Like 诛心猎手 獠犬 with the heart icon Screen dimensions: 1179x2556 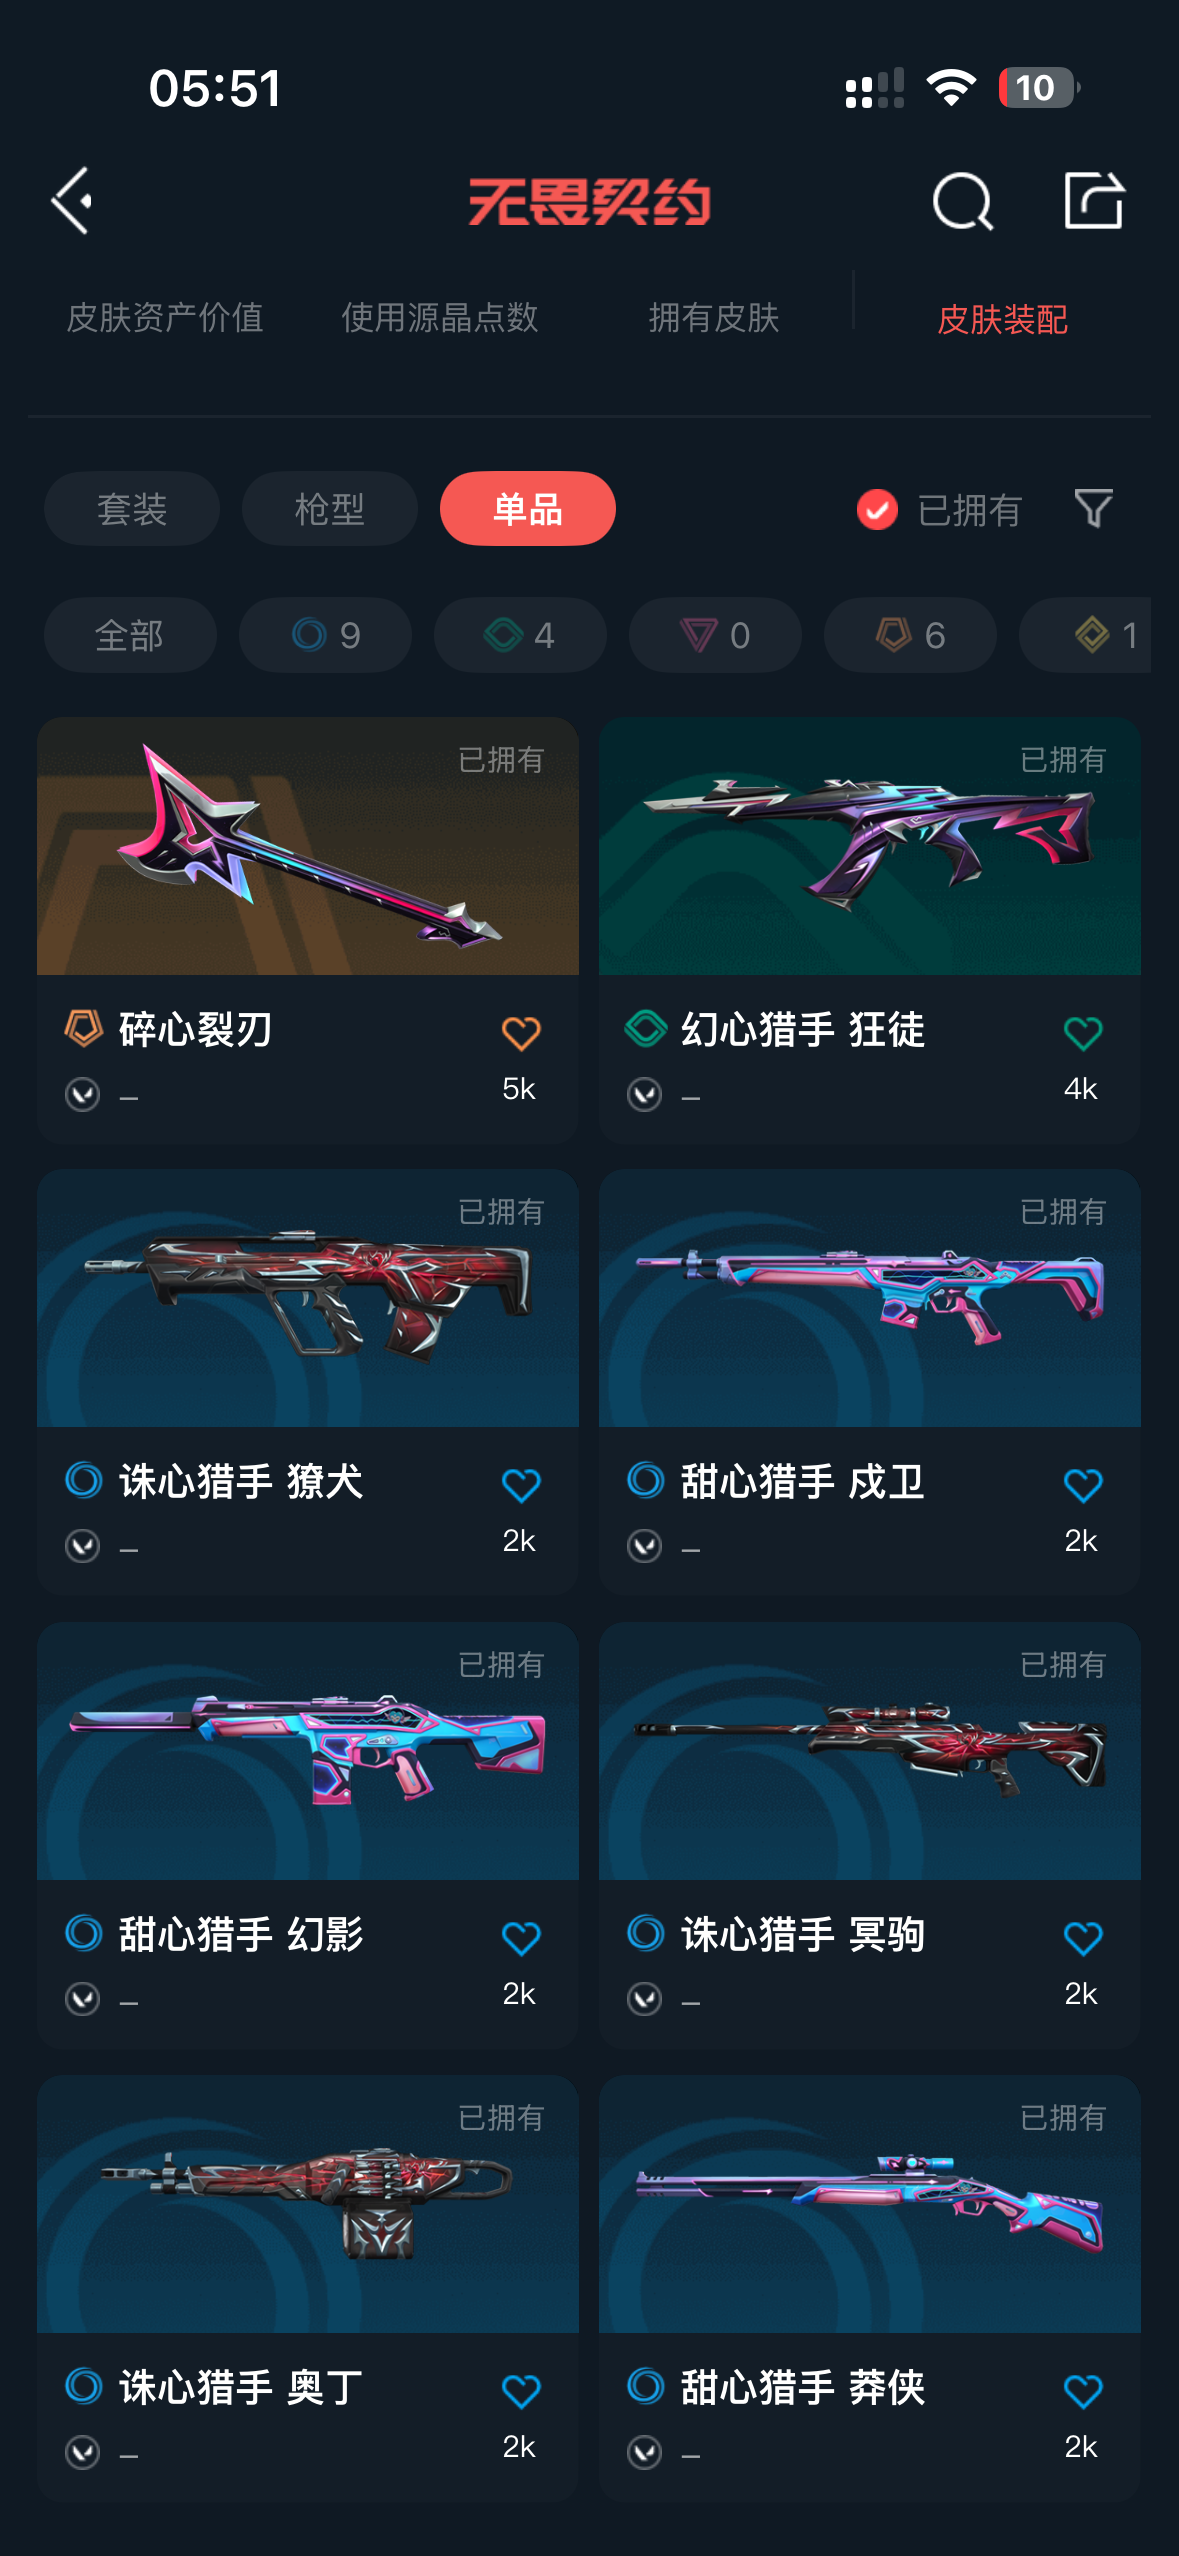[521, 1485]
